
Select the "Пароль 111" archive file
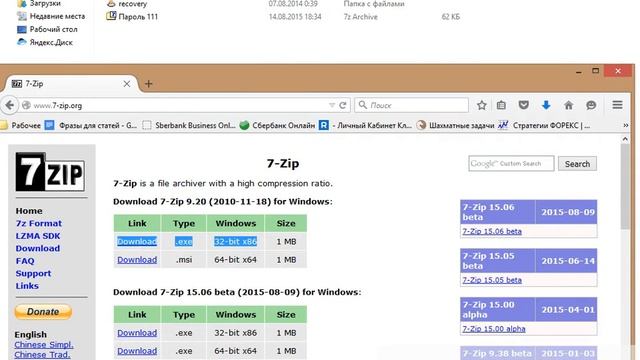pyautogui.click(x=132, y=17)
